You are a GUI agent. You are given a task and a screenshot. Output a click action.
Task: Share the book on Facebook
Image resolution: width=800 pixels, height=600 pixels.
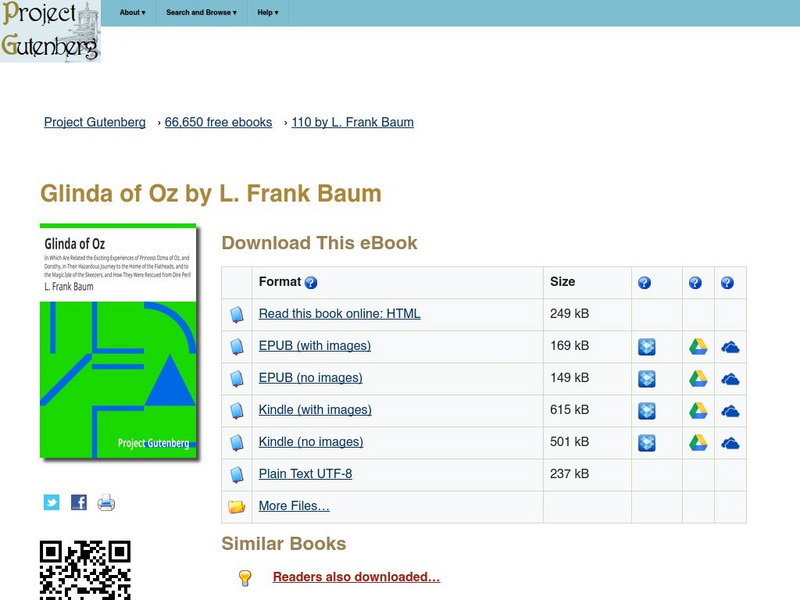(79, 503)
